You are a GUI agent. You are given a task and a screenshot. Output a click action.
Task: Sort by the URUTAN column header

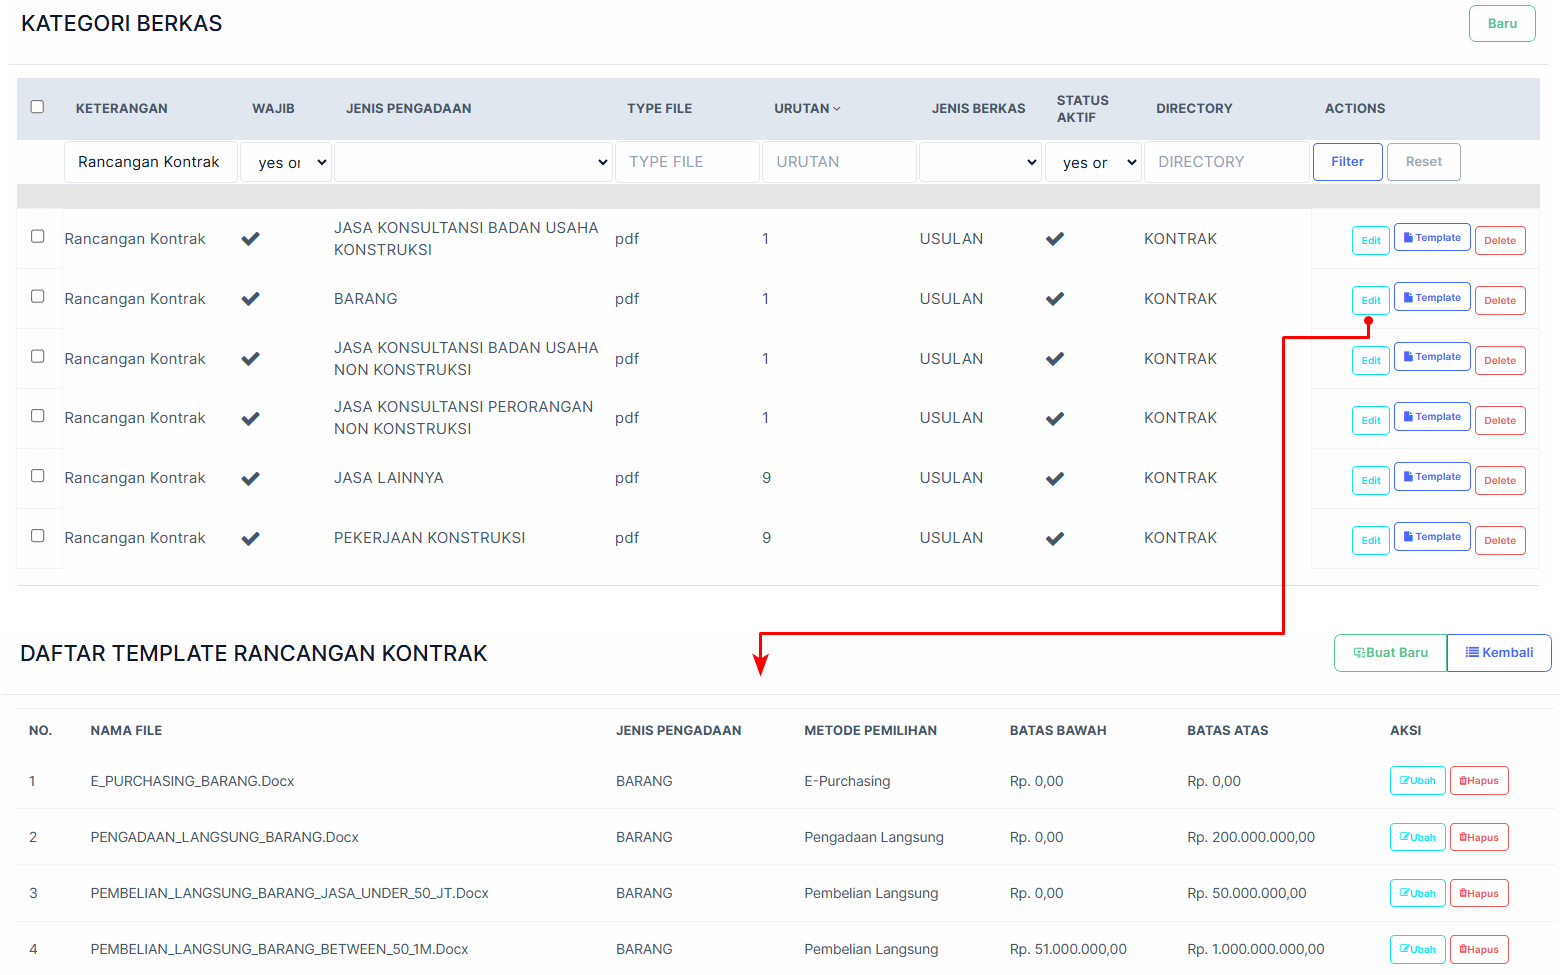pos(806,108)
